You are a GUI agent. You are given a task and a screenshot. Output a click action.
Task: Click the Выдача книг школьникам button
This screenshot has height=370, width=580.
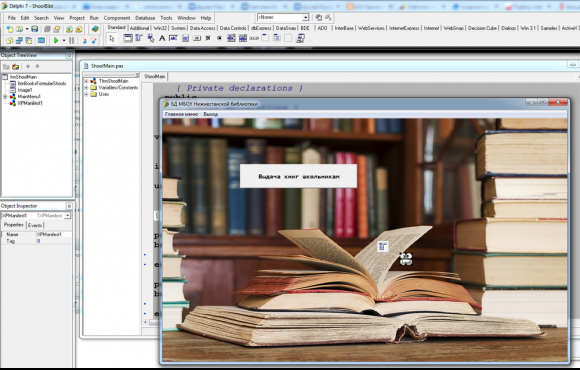pyautogui.click(x=299, y=176)
